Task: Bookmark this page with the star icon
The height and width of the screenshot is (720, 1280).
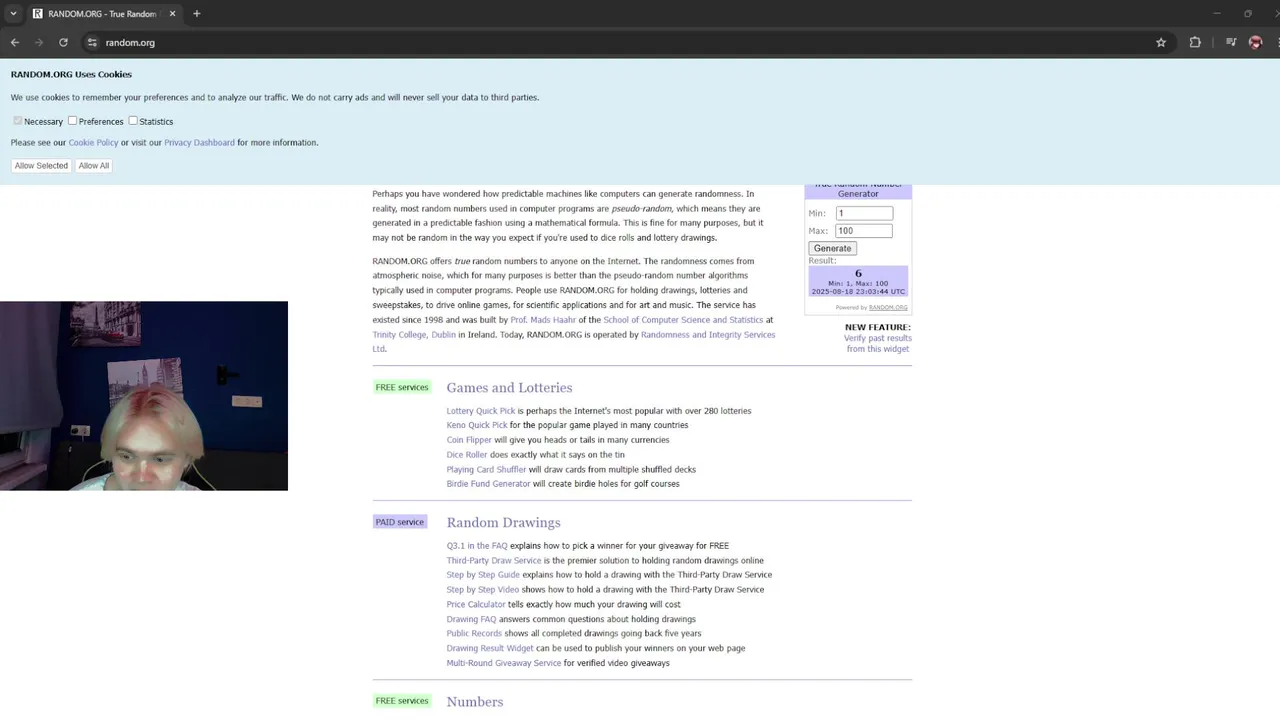Action: [x=1161, y=42]
